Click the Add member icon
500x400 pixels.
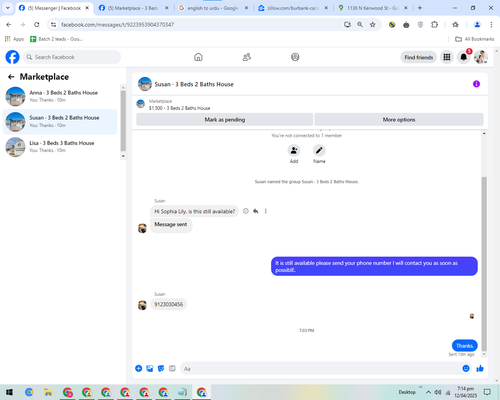pyautogui.click(x=294, y=150)
